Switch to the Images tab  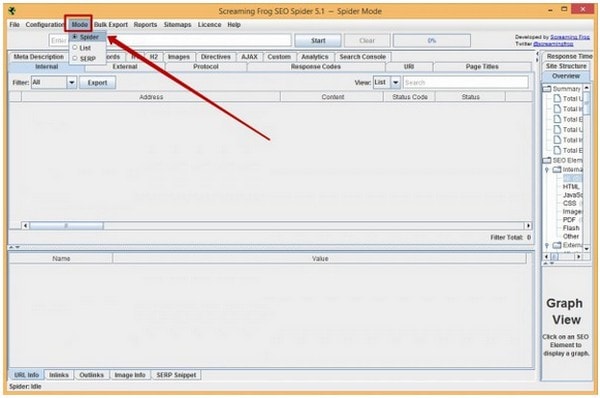pyautogui.click(x=179, y=57)
